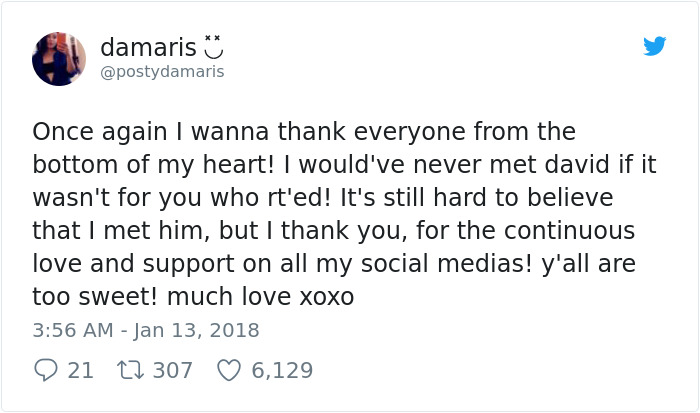Open the damaris profile avatar
Viewport: 700px width, 413px height.
[59, 58]
